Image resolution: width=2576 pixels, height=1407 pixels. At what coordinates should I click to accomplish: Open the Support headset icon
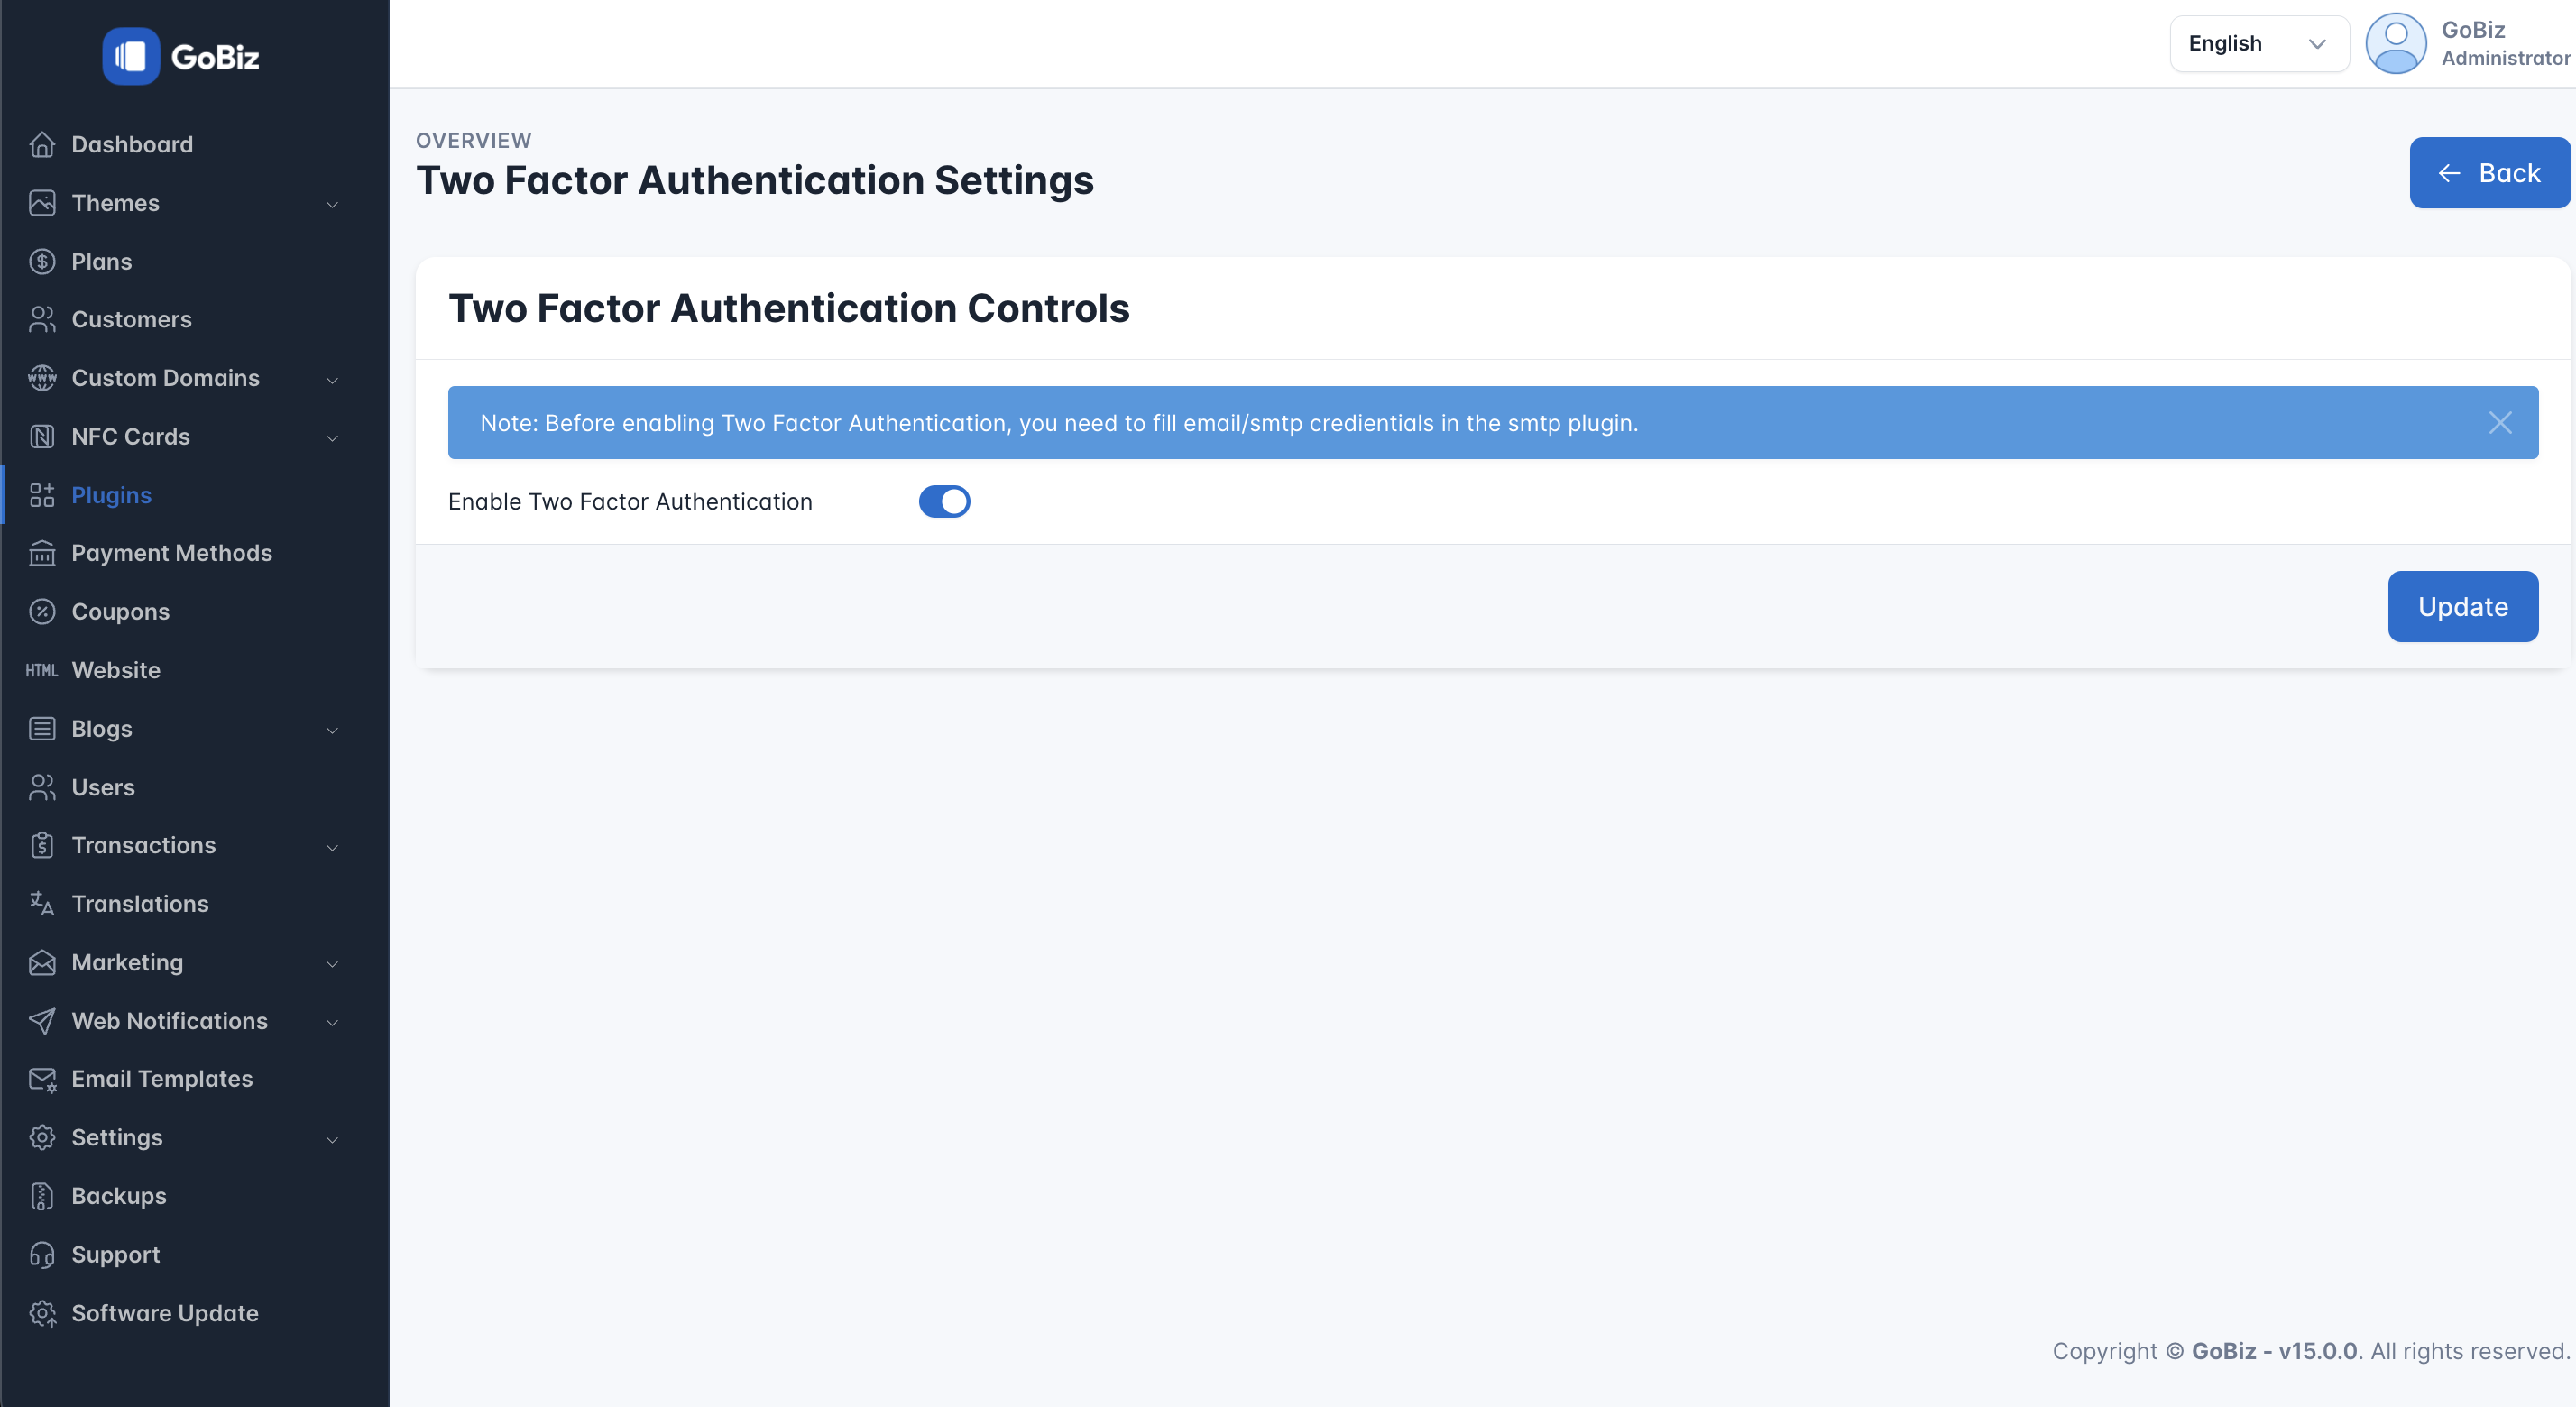pos(41,1254)
